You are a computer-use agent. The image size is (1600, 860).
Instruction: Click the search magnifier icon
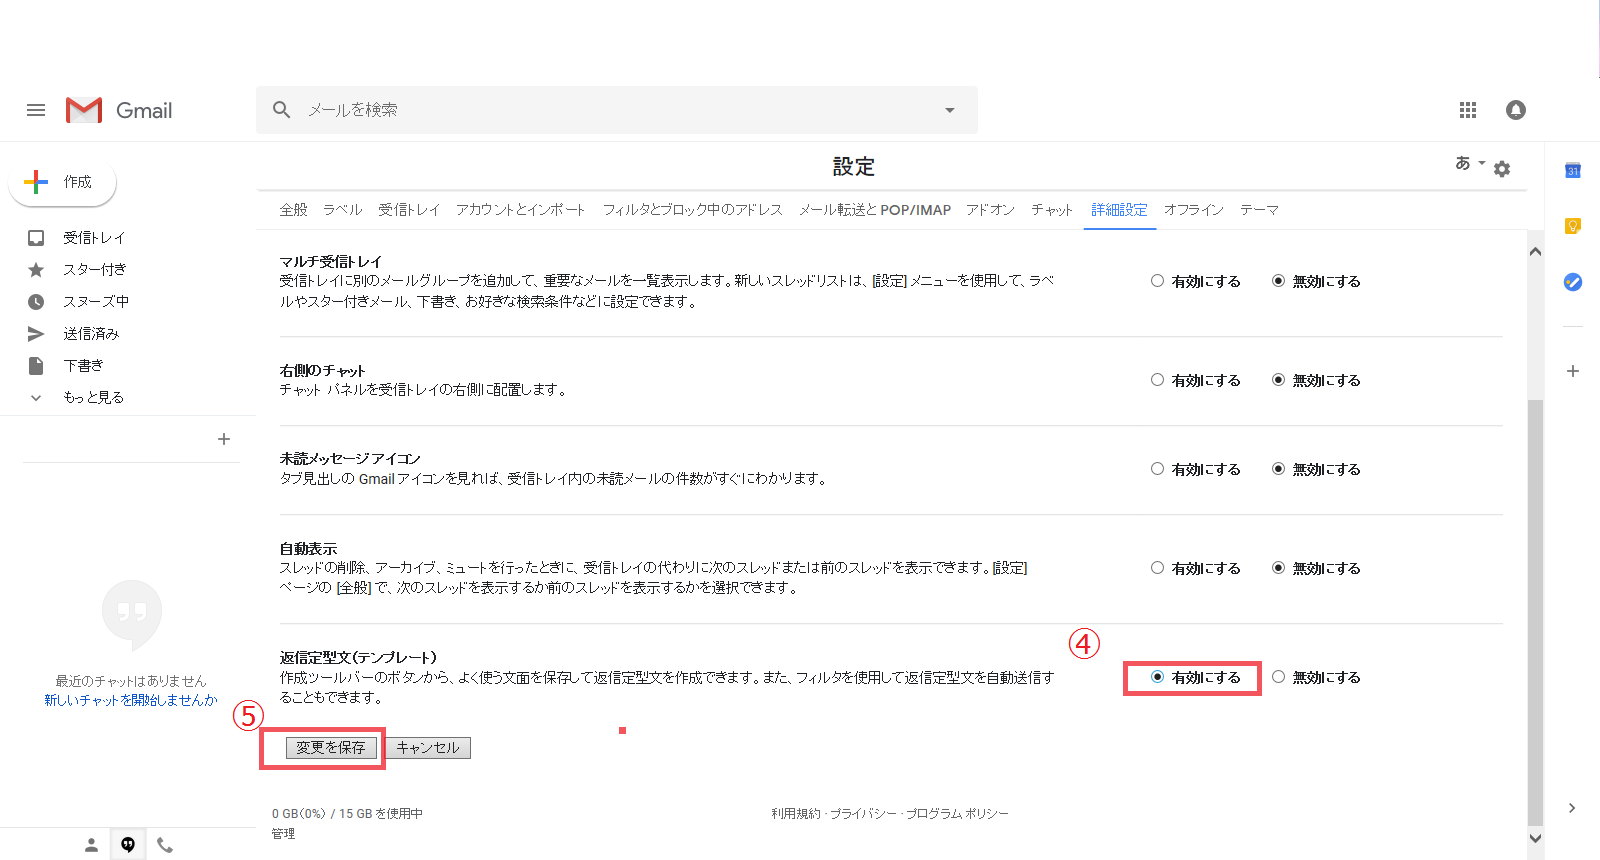[282, 110]
